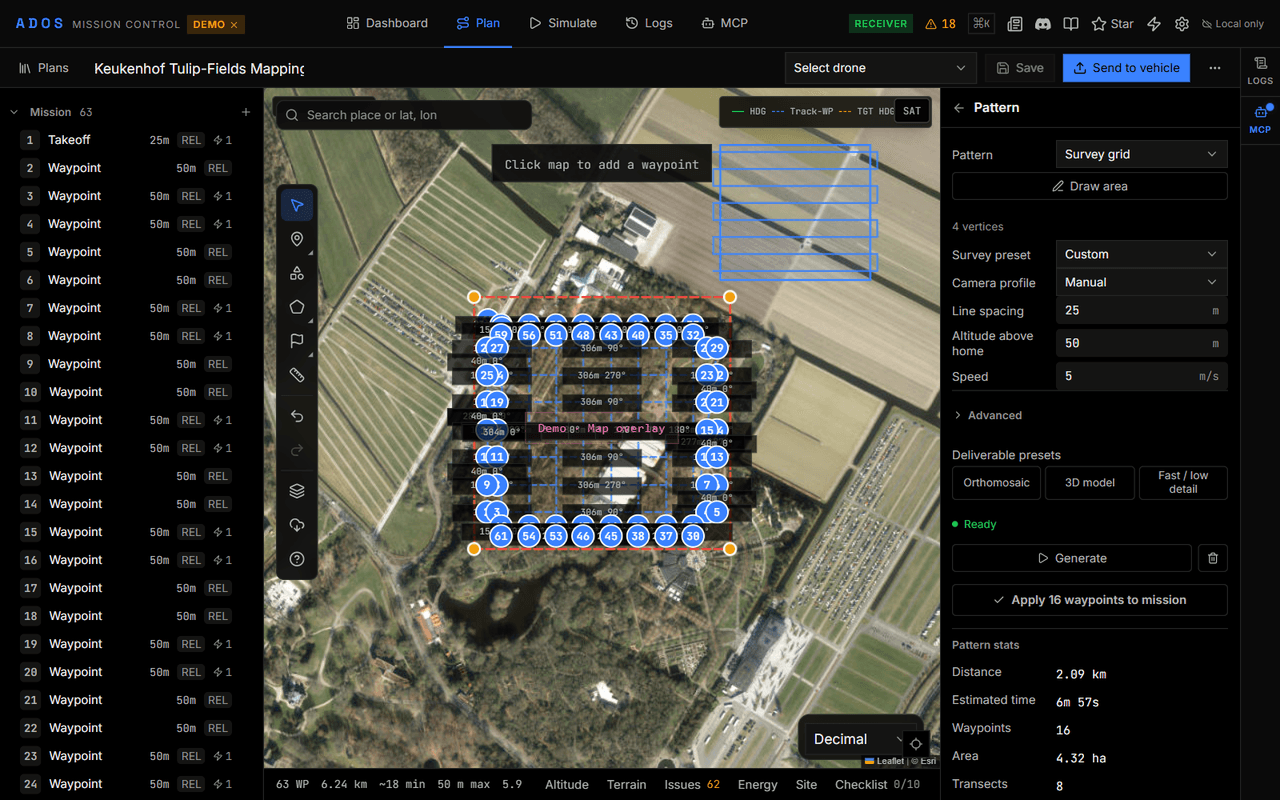Screen dimensions: 1280x800
Task: Choose the Orthomosaic deliverable preset
Action: click(996, 483)
